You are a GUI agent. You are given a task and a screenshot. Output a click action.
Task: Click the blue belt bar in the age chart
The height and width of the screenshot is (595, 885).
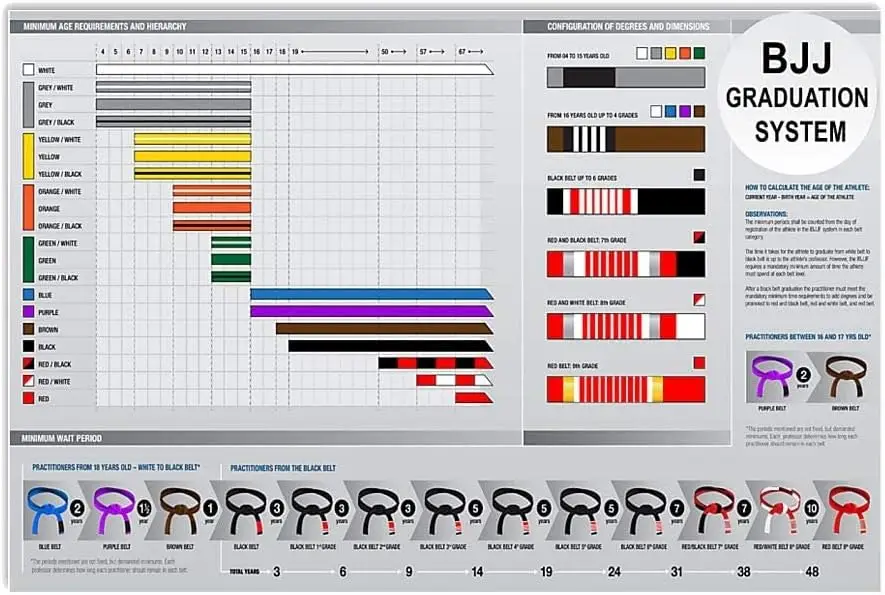click(372, 294)
